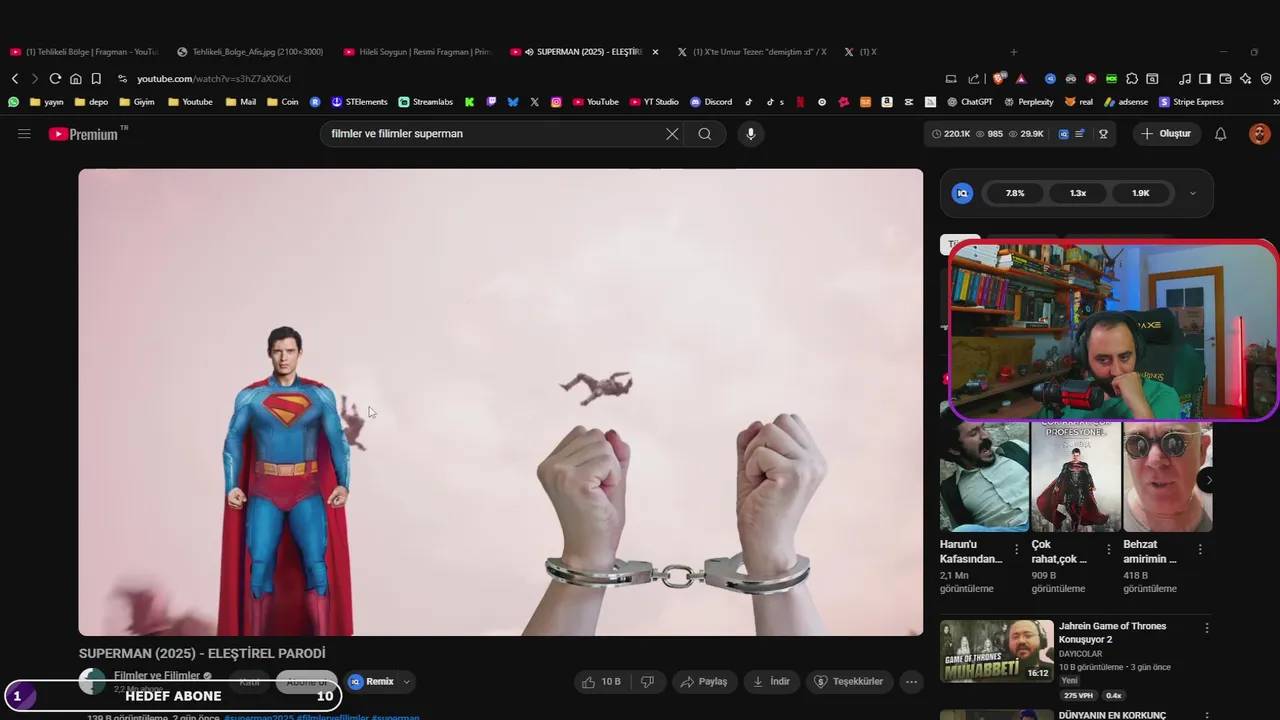1280x720 pixels.
Task: Open adsense bookmark
Action: click(1126, 102)
